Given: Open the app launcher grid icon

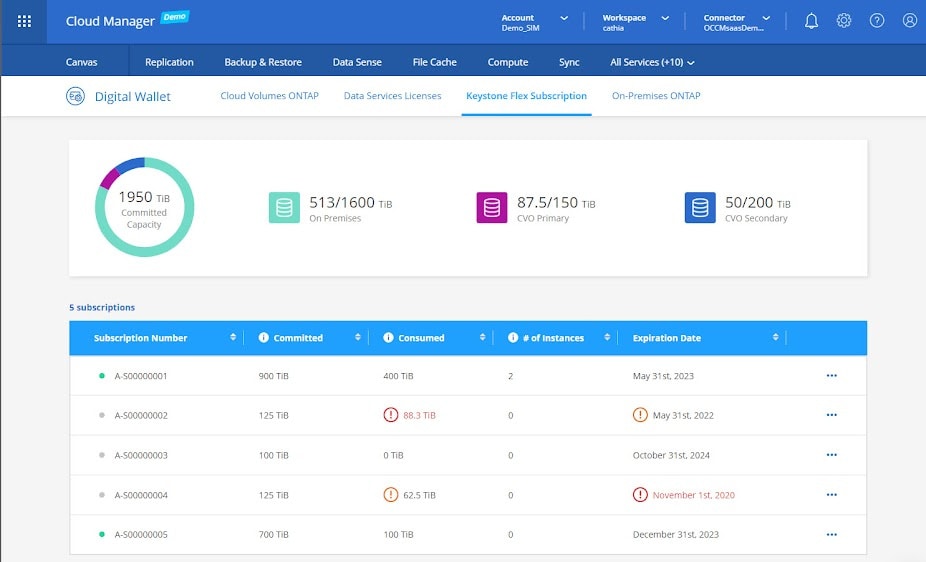Looking at the screenshot, I should pyautogui.click(x=24, y=21).
